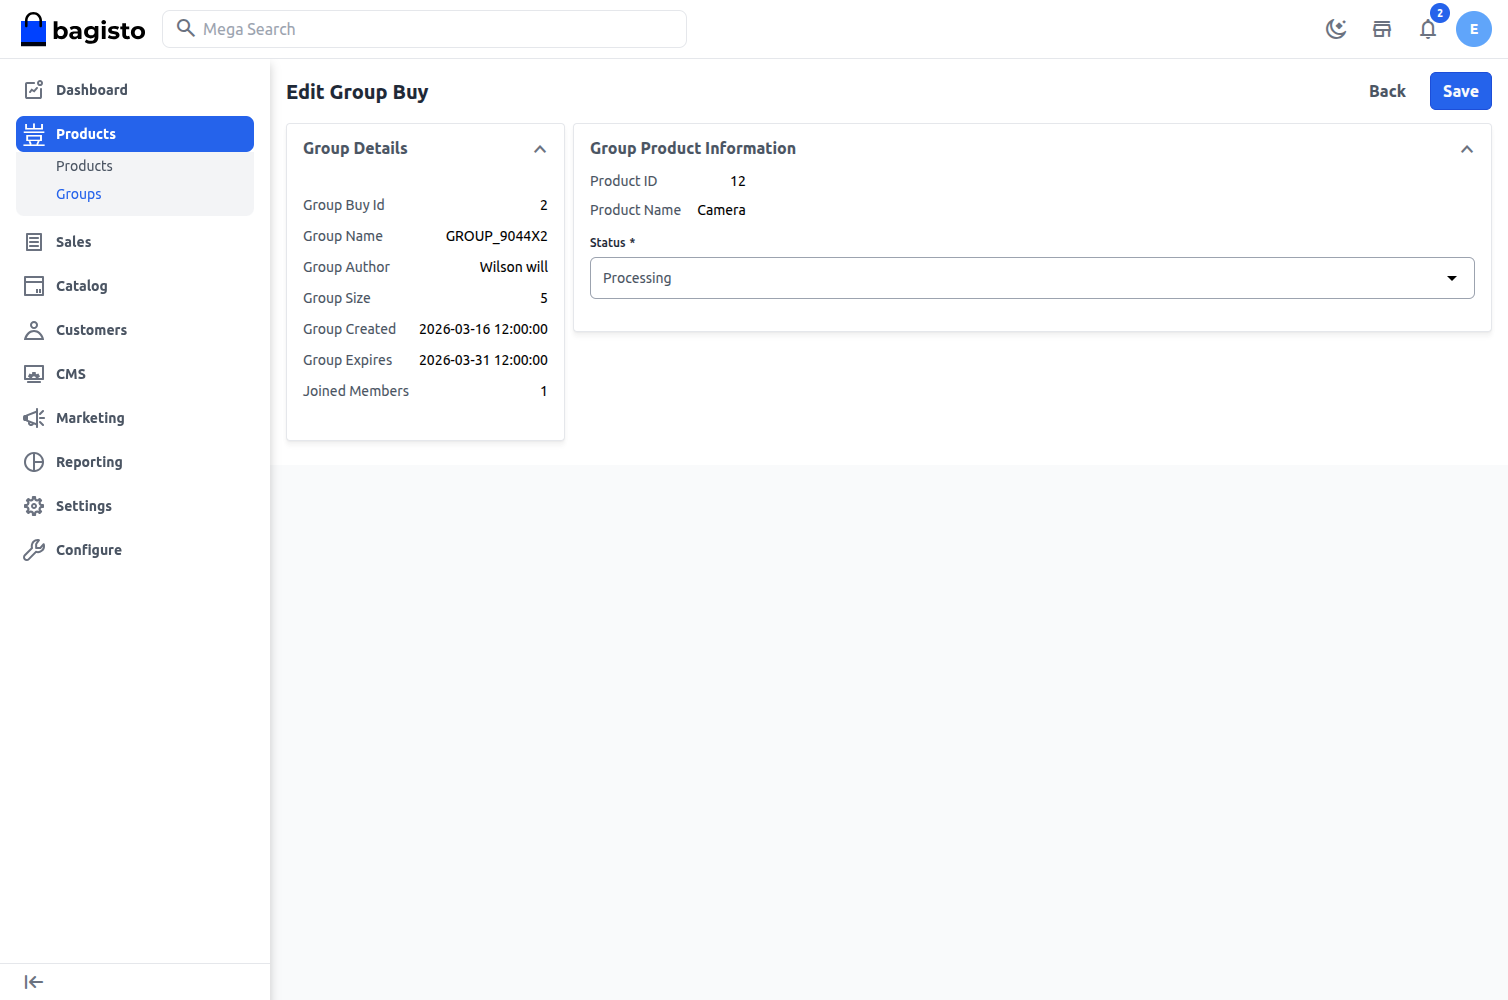This screenshot has height=1000, width=1508.
Task: Toggle dark mode with the moon icon
Action: pyautogui.click(x=1337, y=29)
